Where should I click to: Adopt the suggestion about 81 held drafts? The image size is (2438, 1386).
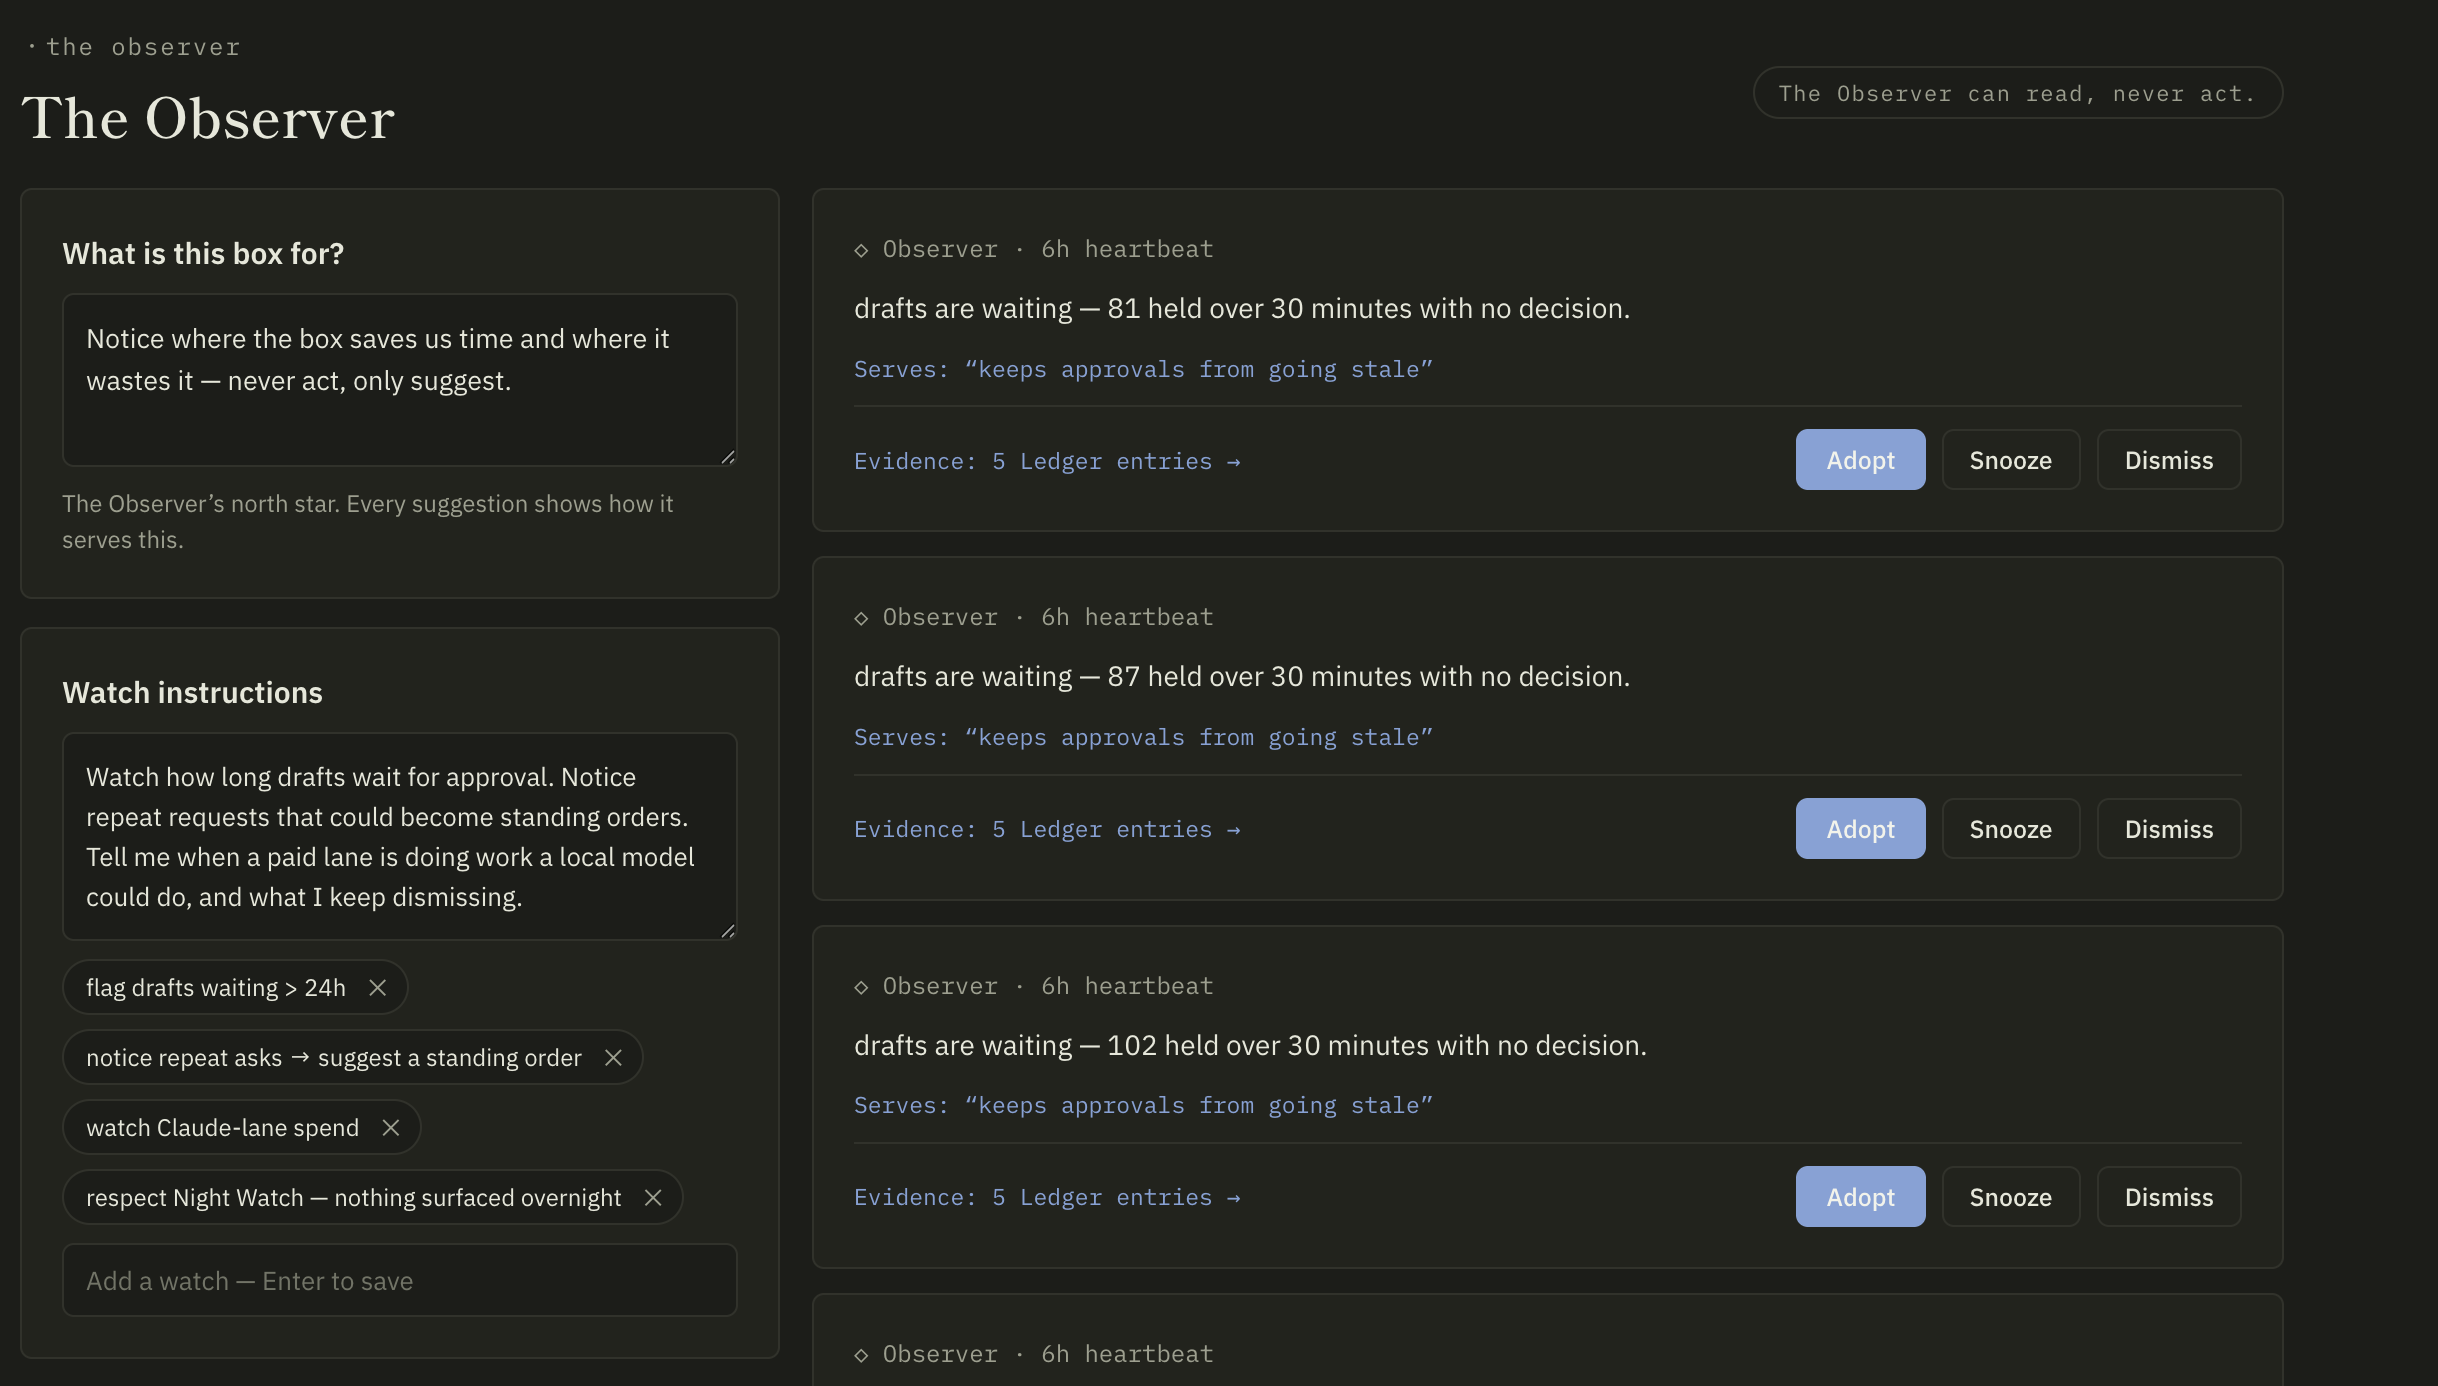1860,460
